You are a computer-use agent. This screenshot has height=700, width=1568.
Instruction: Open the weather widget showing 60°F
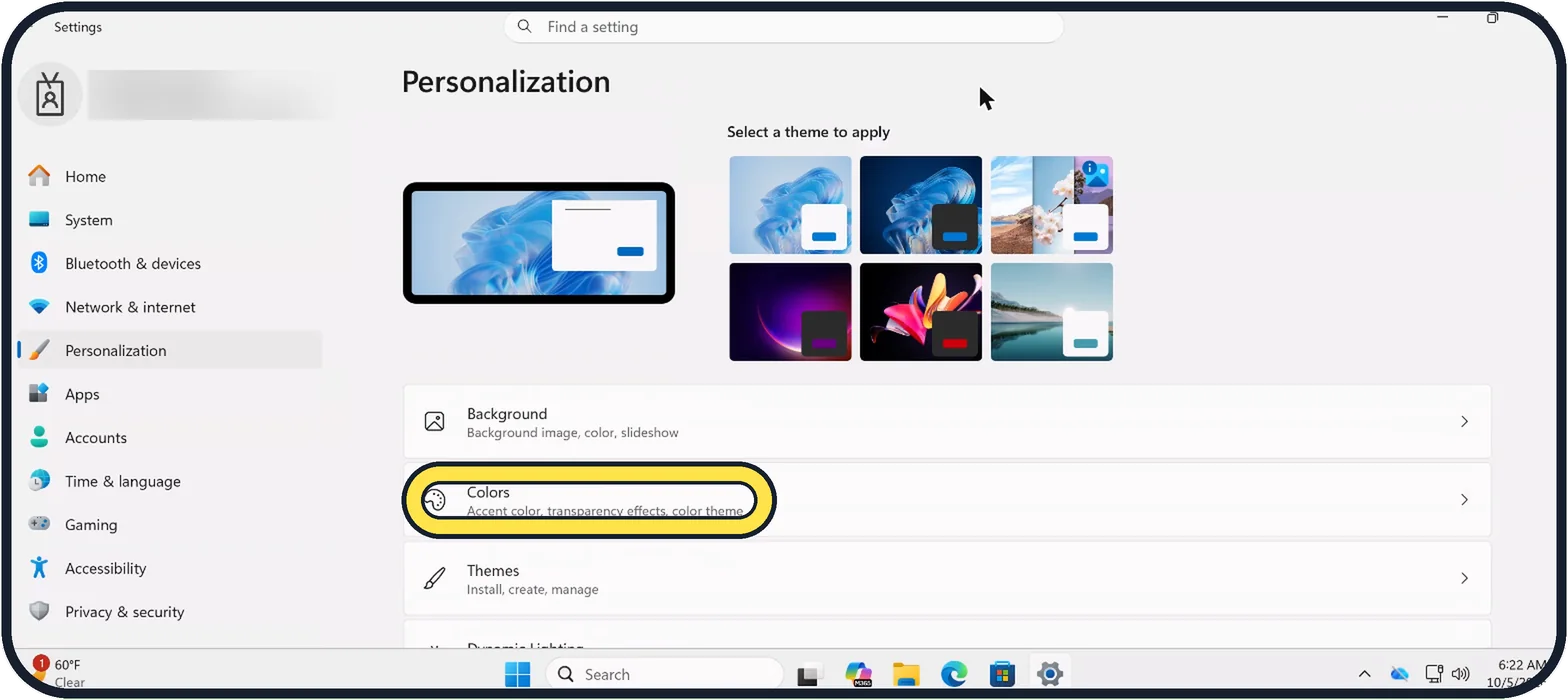(x=60, y=673)
